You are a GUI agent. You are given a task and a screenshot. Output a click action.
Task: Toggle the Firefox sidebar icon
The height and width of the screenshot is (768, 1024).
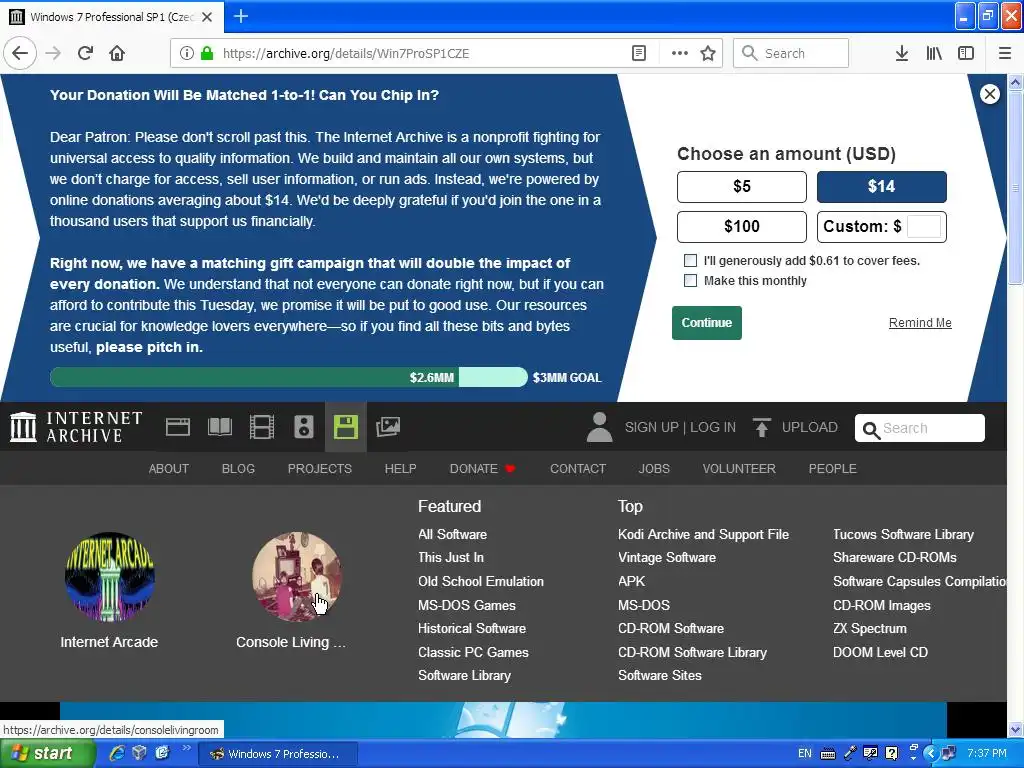966,53
